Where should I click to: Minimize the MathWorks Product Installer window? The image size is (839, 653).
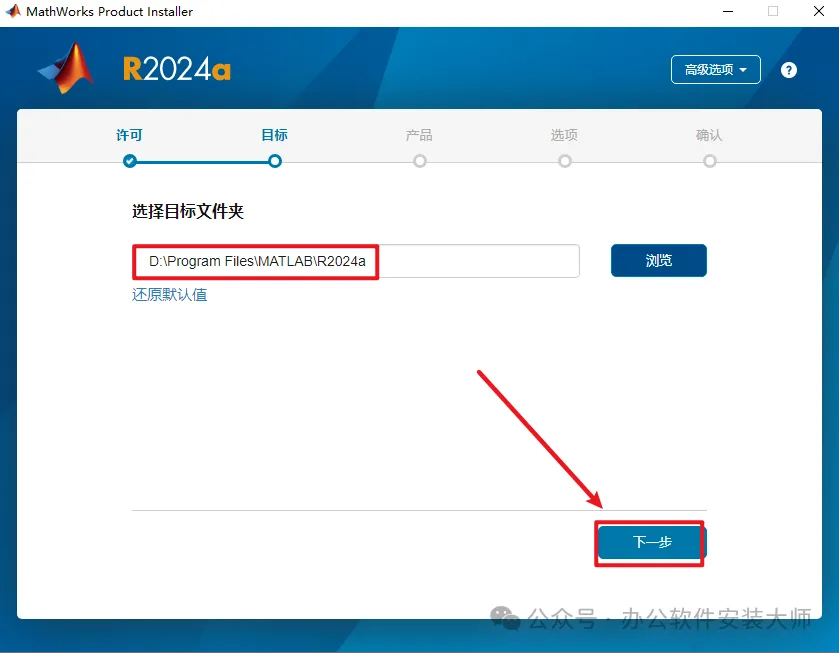pos(728,11)
